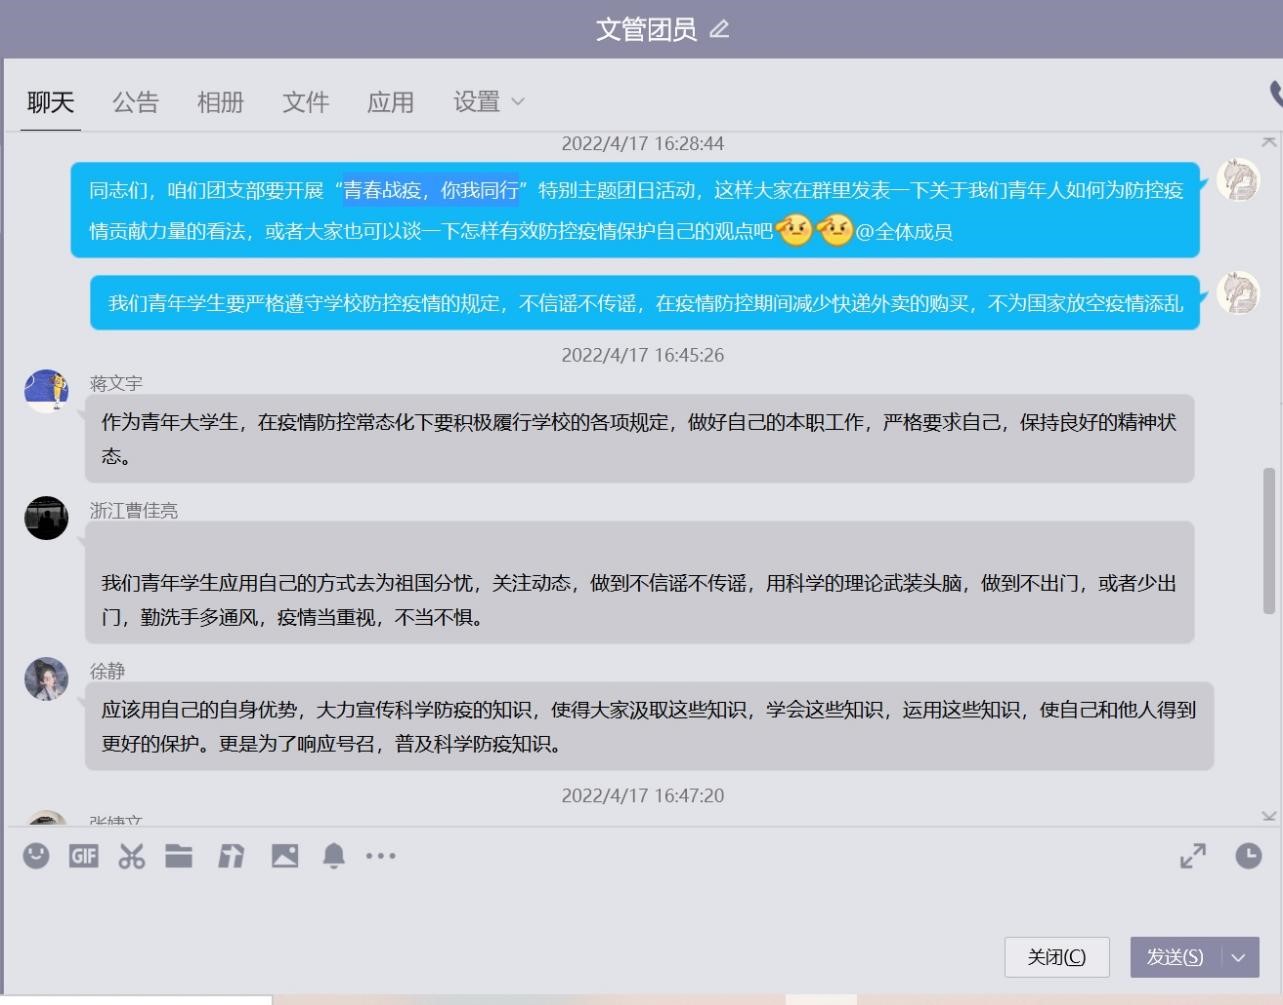Viewport: 1283px width, 1005px height.
Task: Select the scissors screenshot tool
Action: [x=131, y=856]
